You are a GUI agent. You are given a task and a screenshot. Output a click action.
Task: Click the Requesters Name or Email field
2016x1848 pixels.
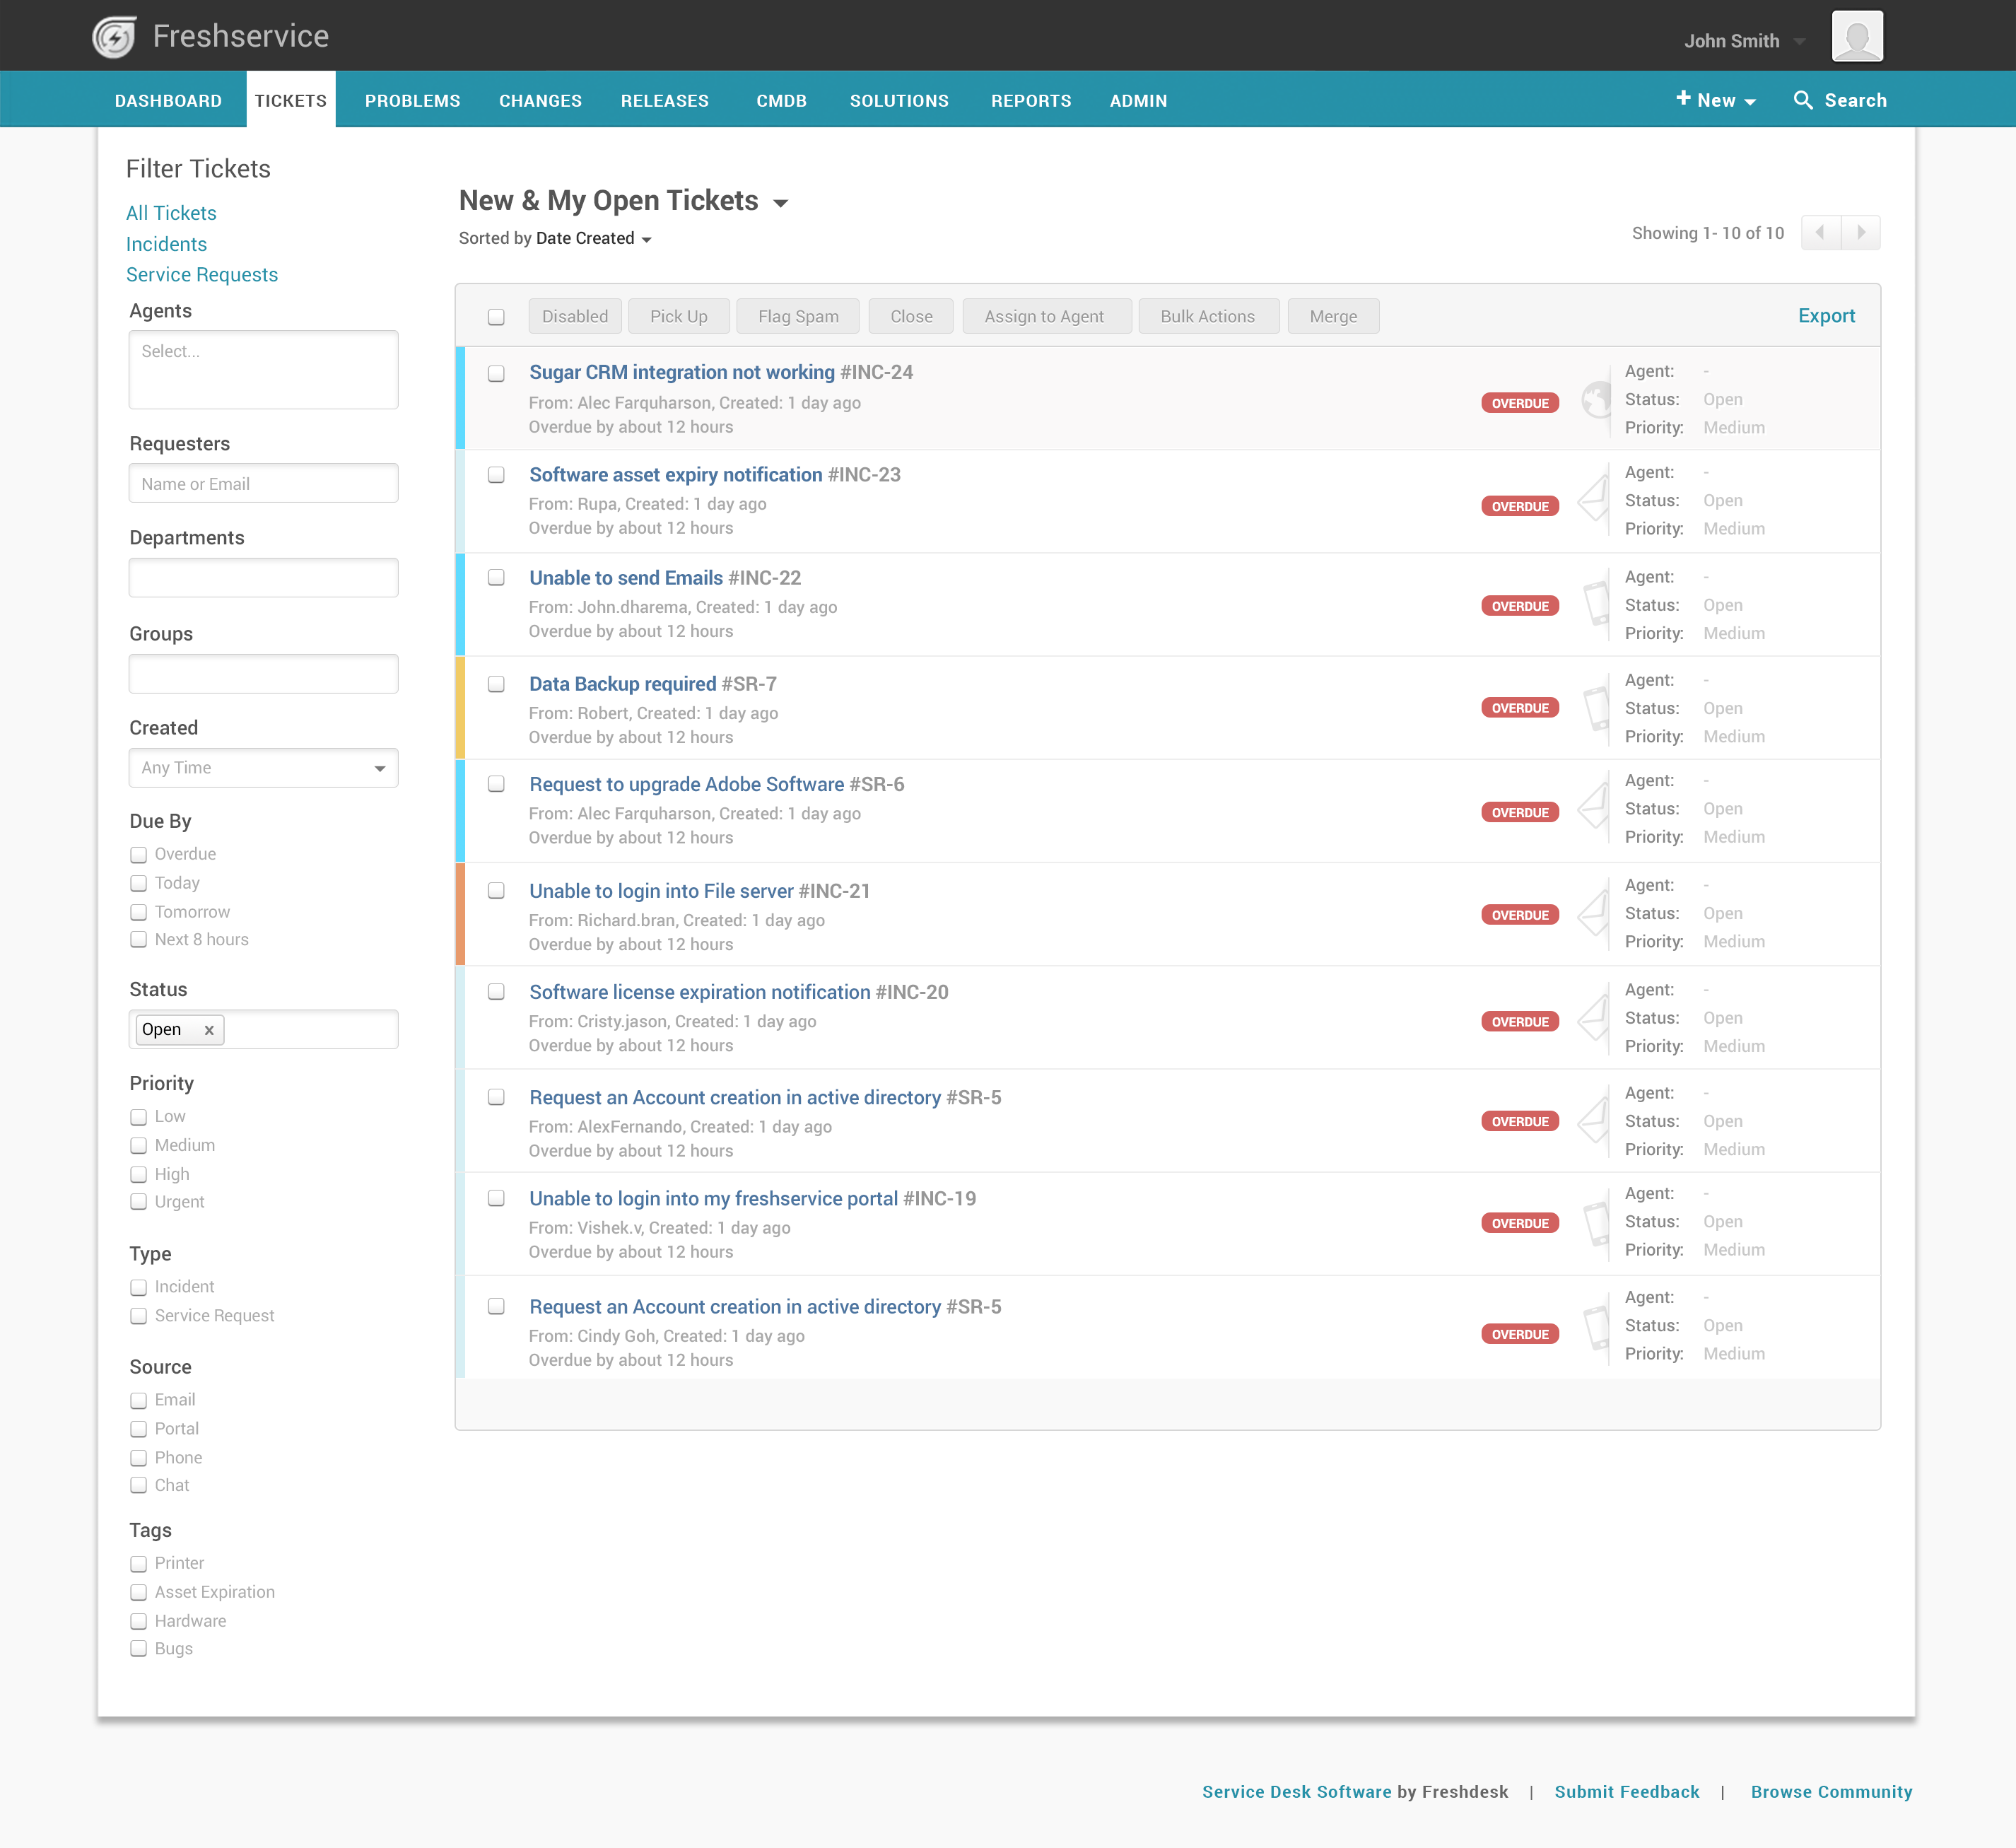[x=263, y=484]
